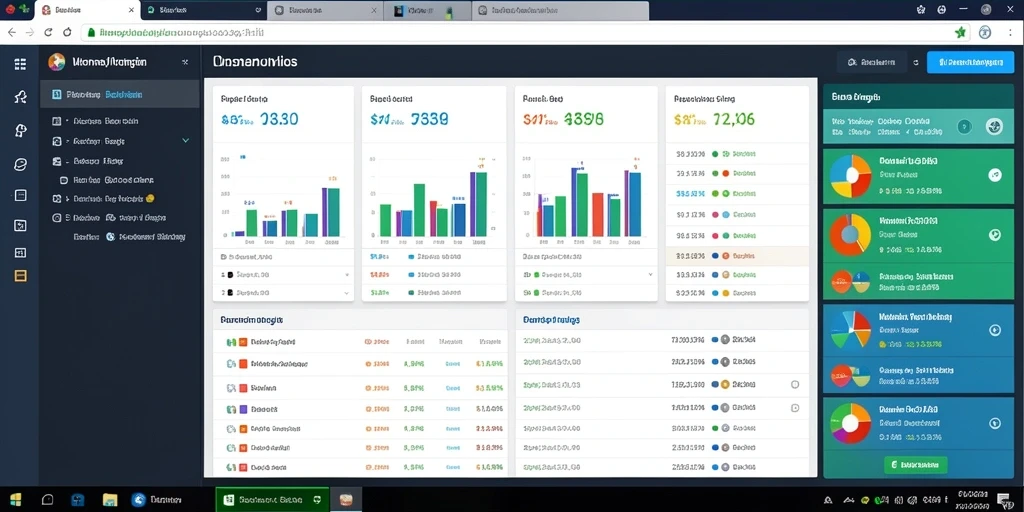Viewport: 1024px width, 512px height.
Task: Click the globe icon in the teal panel strip
Action: coord(994,127)
